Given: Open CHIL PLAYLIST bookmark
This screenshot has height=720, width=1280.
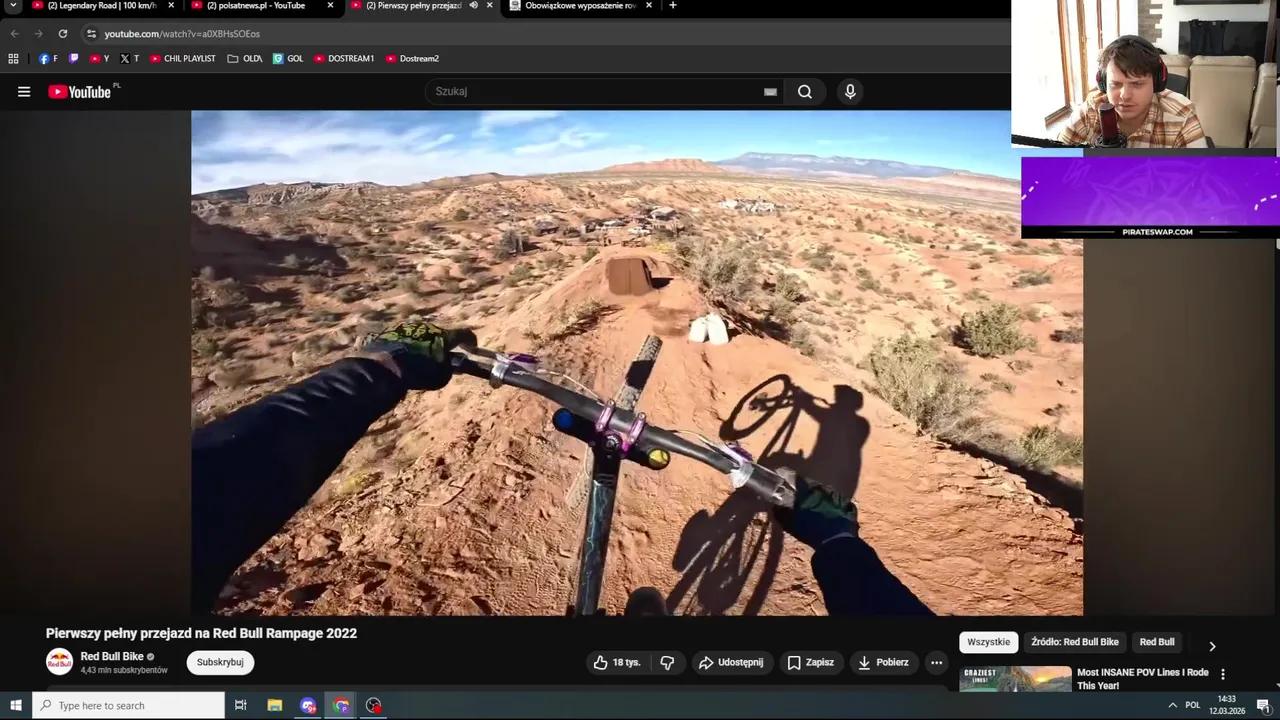Looking at the screenshot, I should (183, 59).
